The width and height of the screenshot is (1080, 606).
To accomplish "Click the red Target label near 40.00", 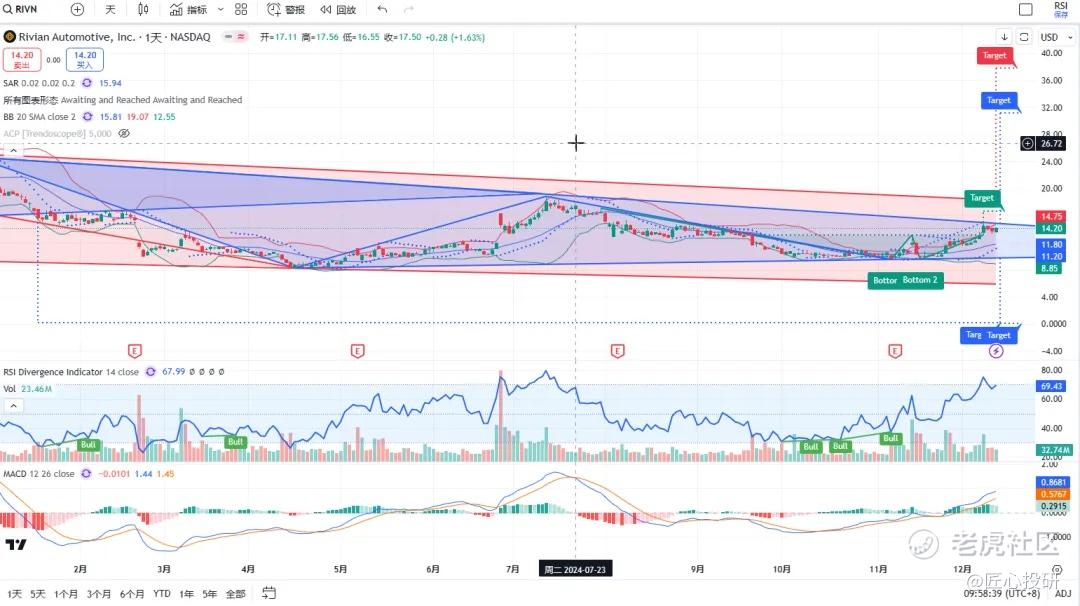I will [994, 56].
